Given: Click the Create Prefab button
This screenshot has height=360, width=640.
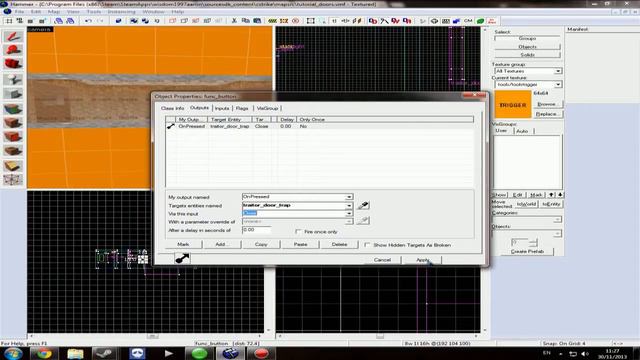Looking at the screenshot, I should [x=527, y=251].
